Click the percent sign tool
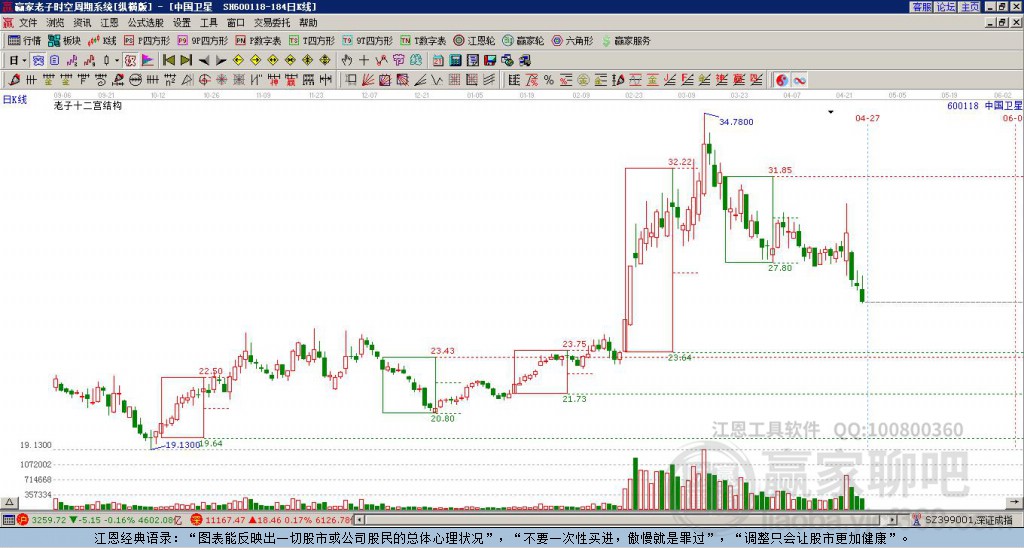This screenshot has height=548, width=1024. pos(549,80)
